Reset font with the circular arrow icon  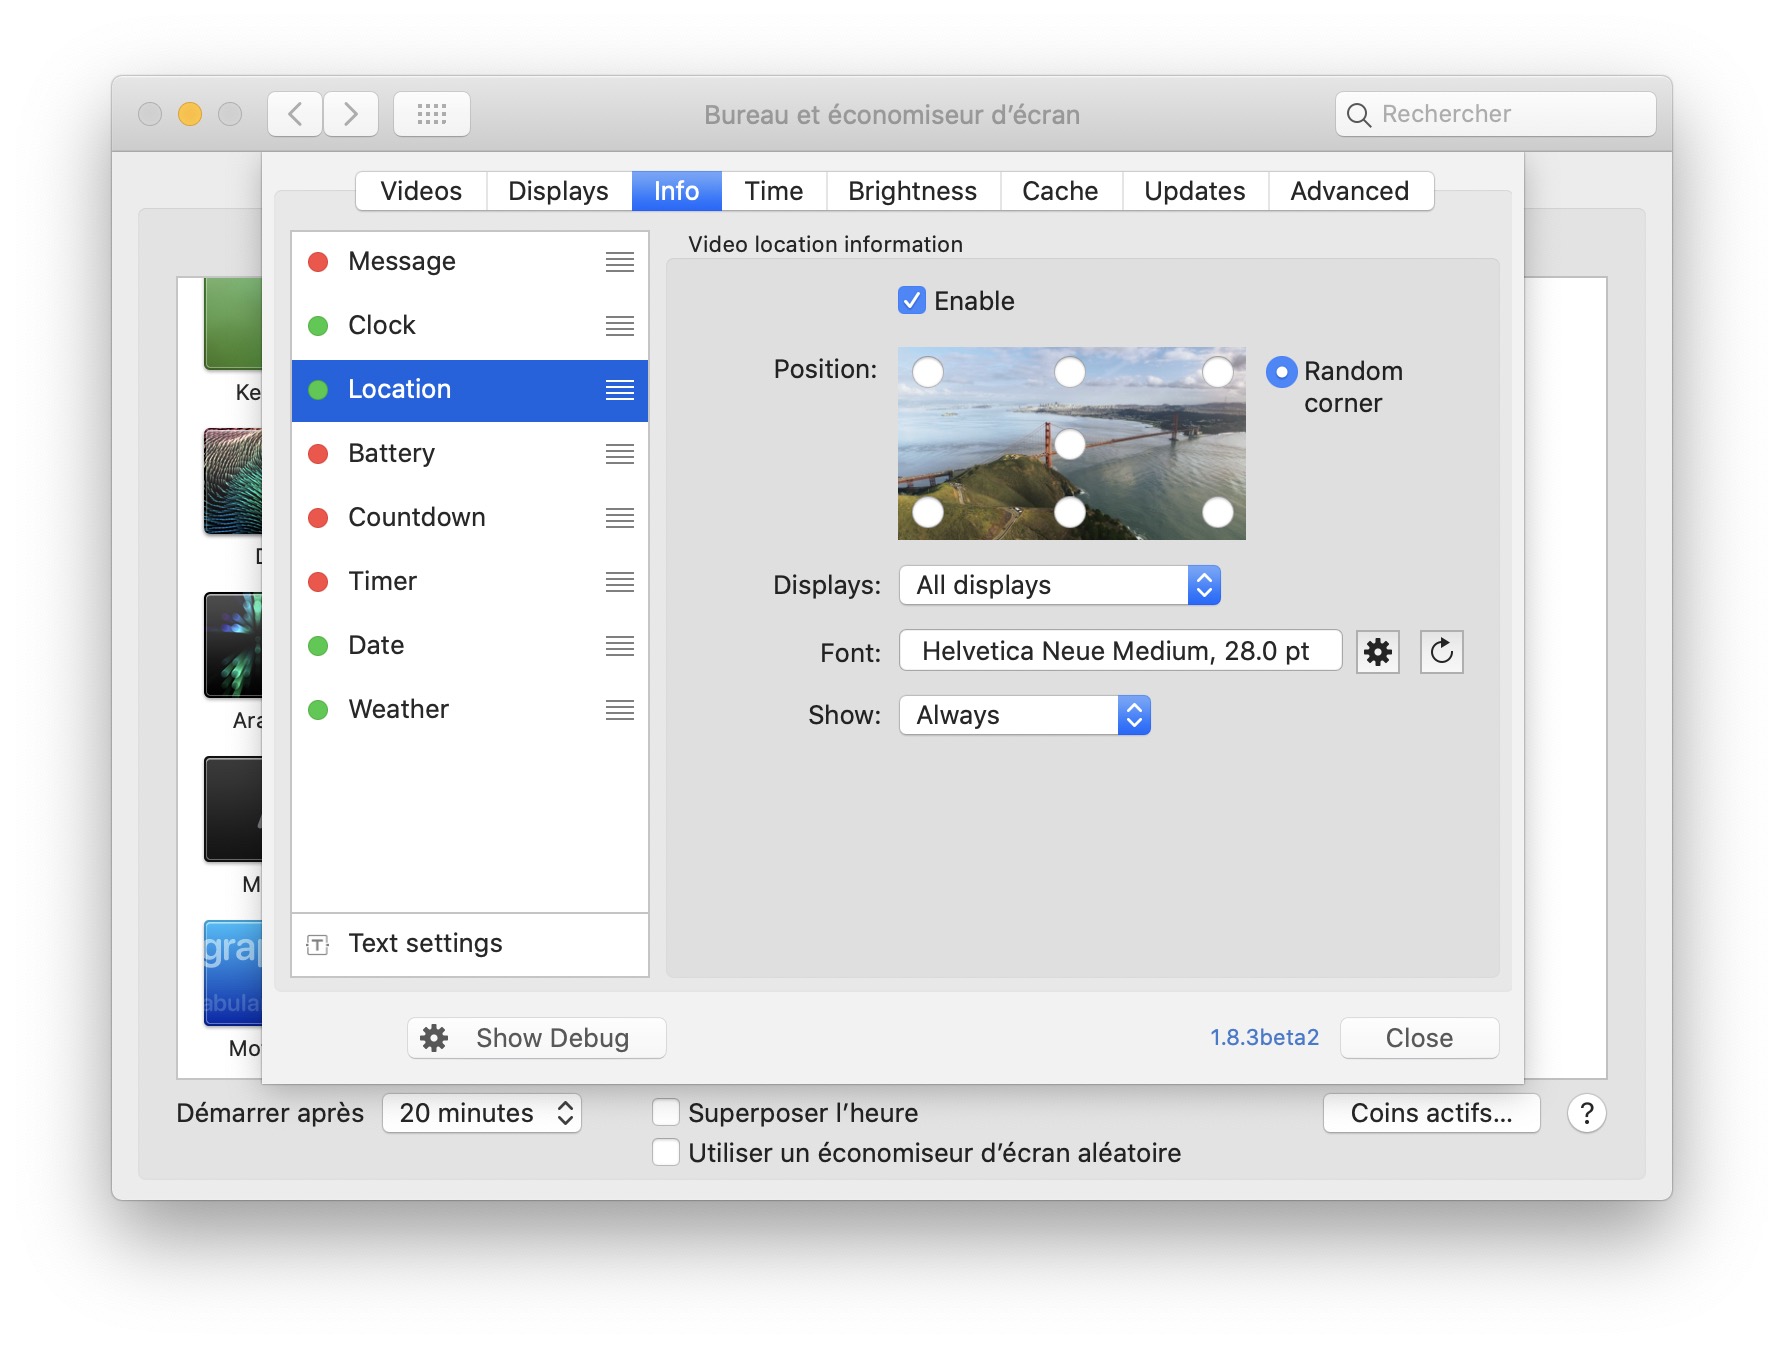pos(1441,652)
